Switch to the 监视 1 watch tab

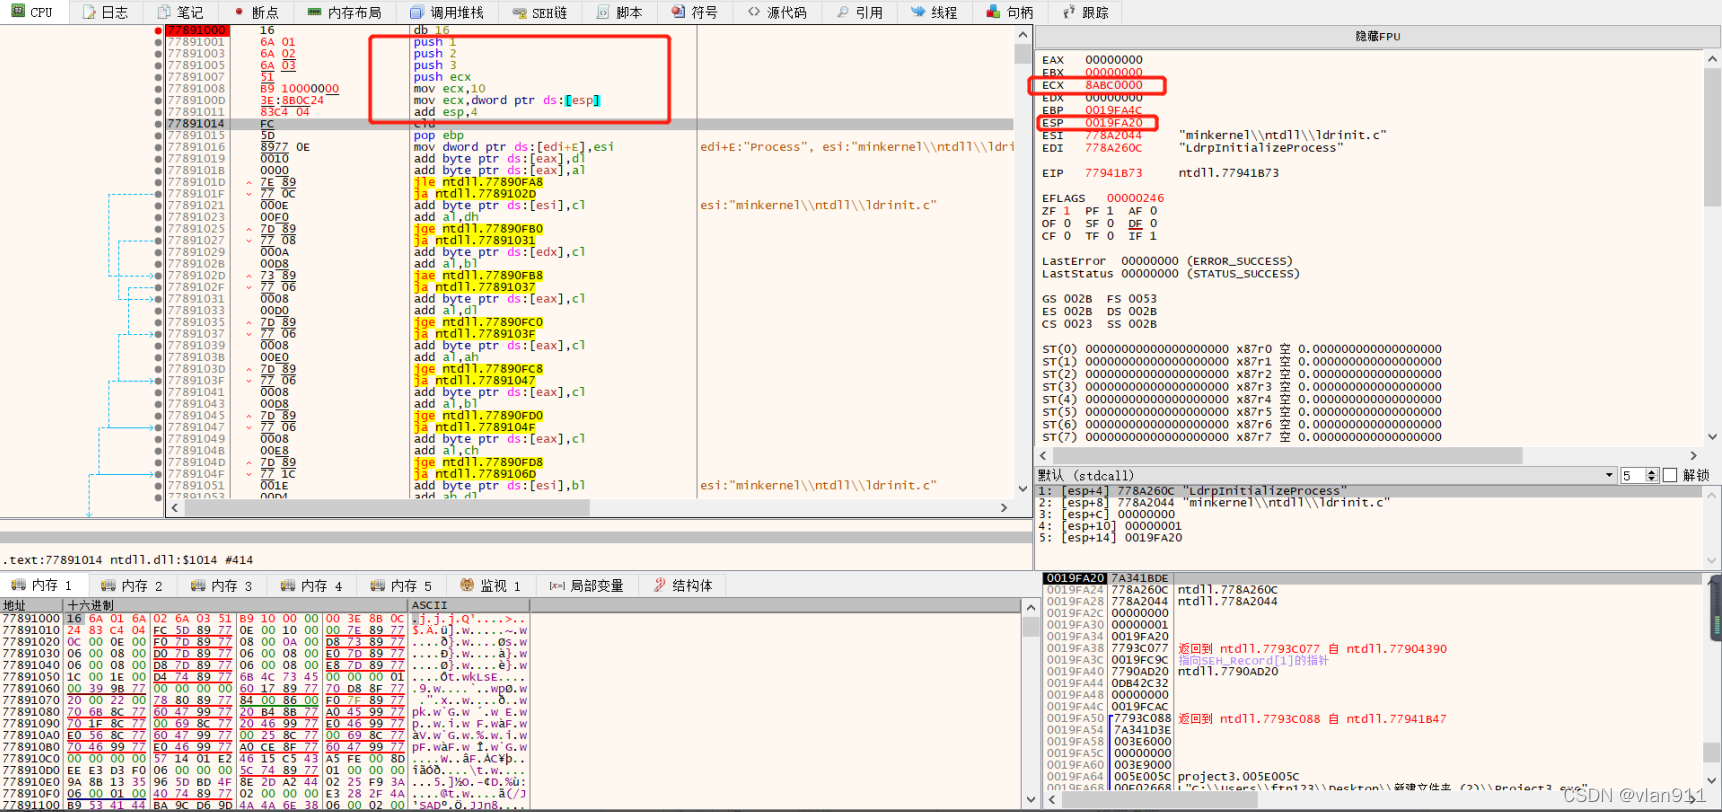[491, 585]
